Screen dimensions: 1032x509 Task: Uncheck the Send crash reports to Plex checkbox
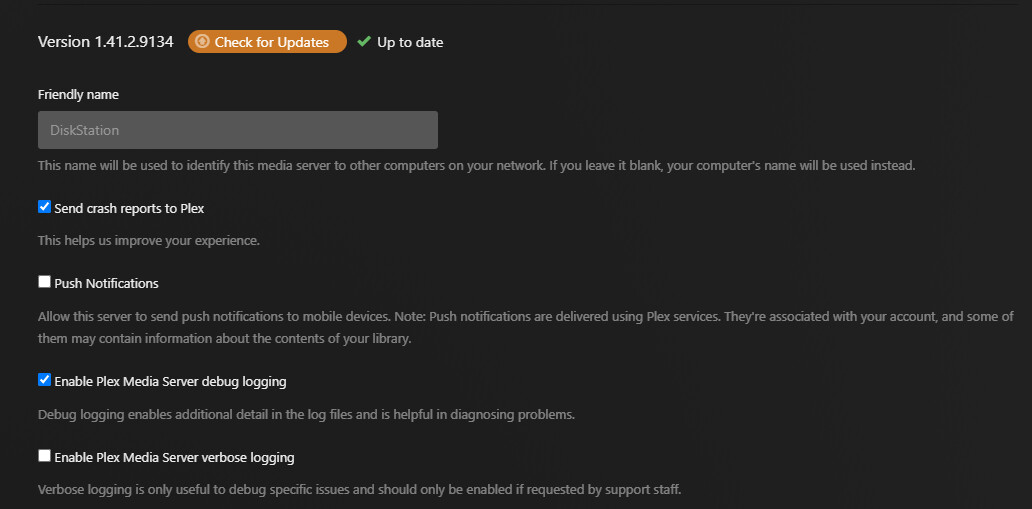click(x=44, y=207)
